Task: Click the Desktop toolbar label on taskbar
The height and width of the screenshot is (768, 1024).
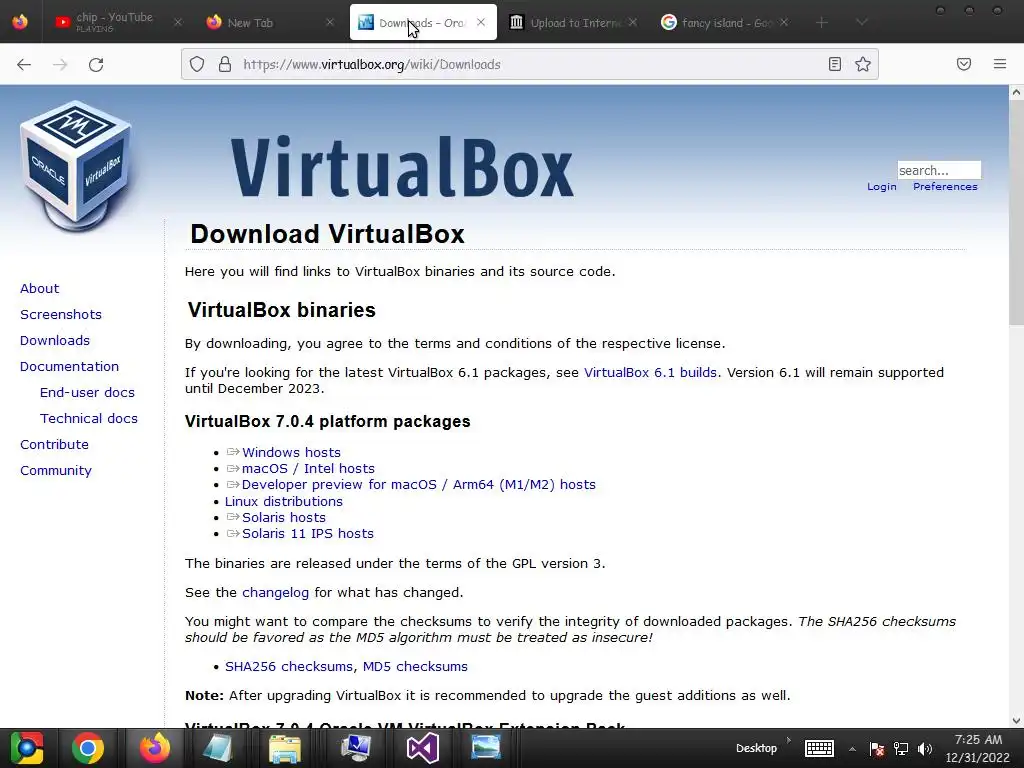Action: point(756,748)
